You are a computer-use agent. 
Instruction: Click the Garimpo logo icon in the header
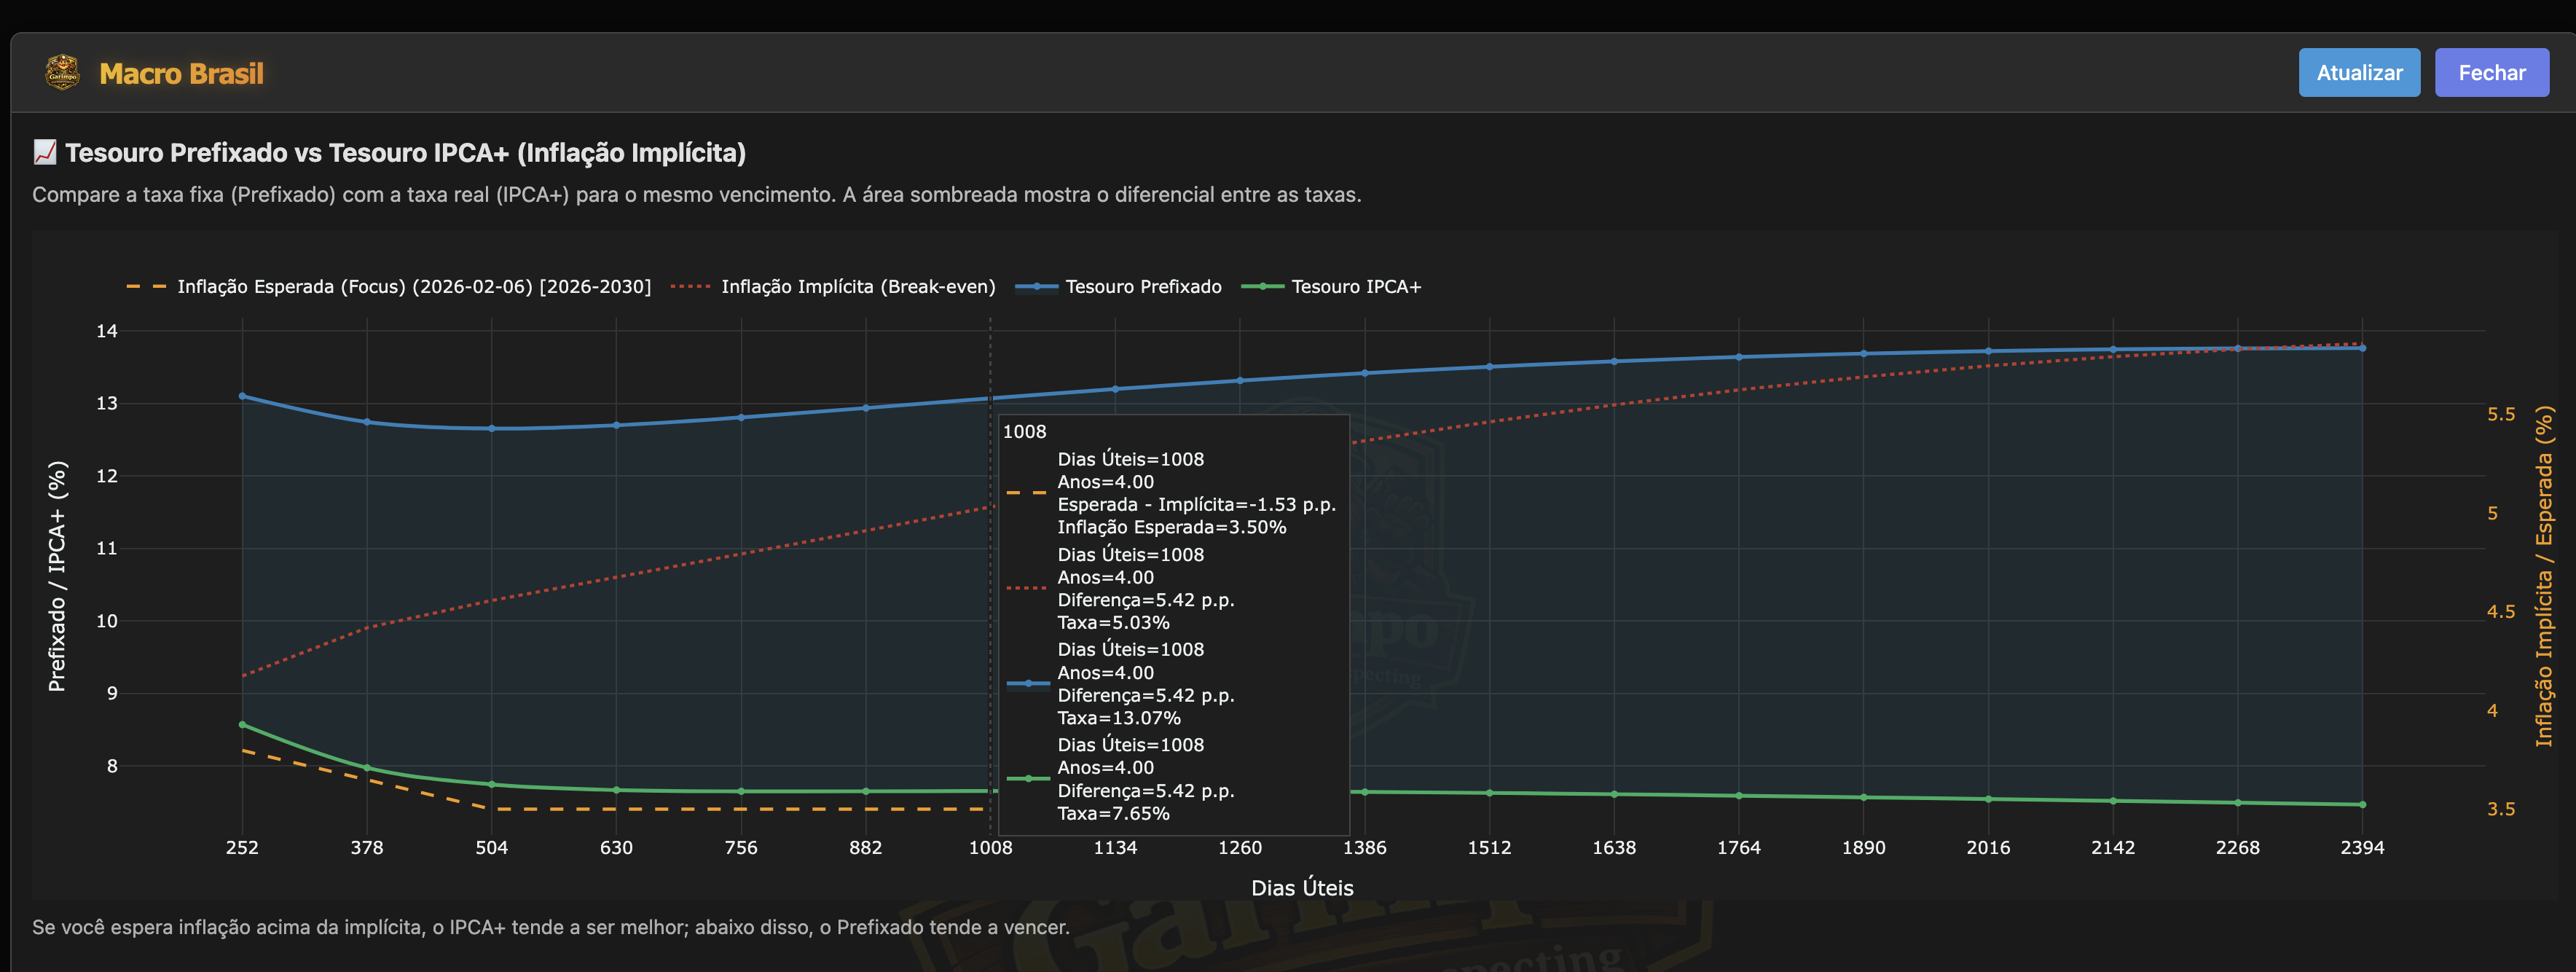click(61, 71)
